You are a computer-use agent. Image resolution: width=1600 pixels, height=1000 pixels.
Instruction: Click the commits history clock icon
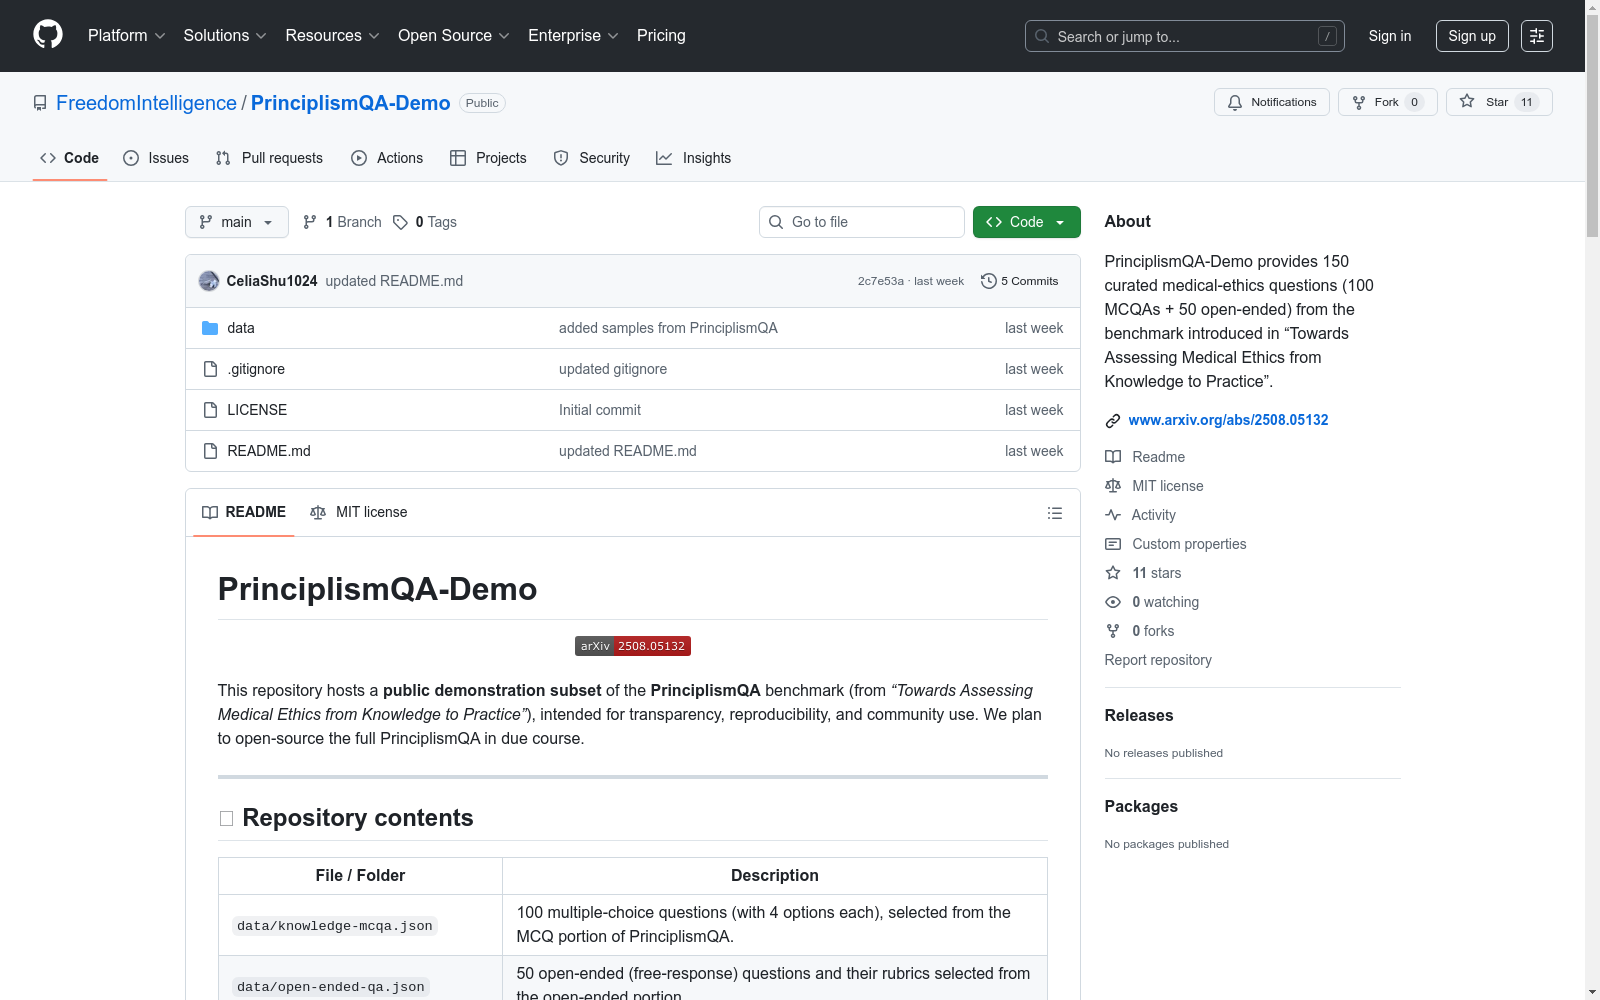pos(989,281)
